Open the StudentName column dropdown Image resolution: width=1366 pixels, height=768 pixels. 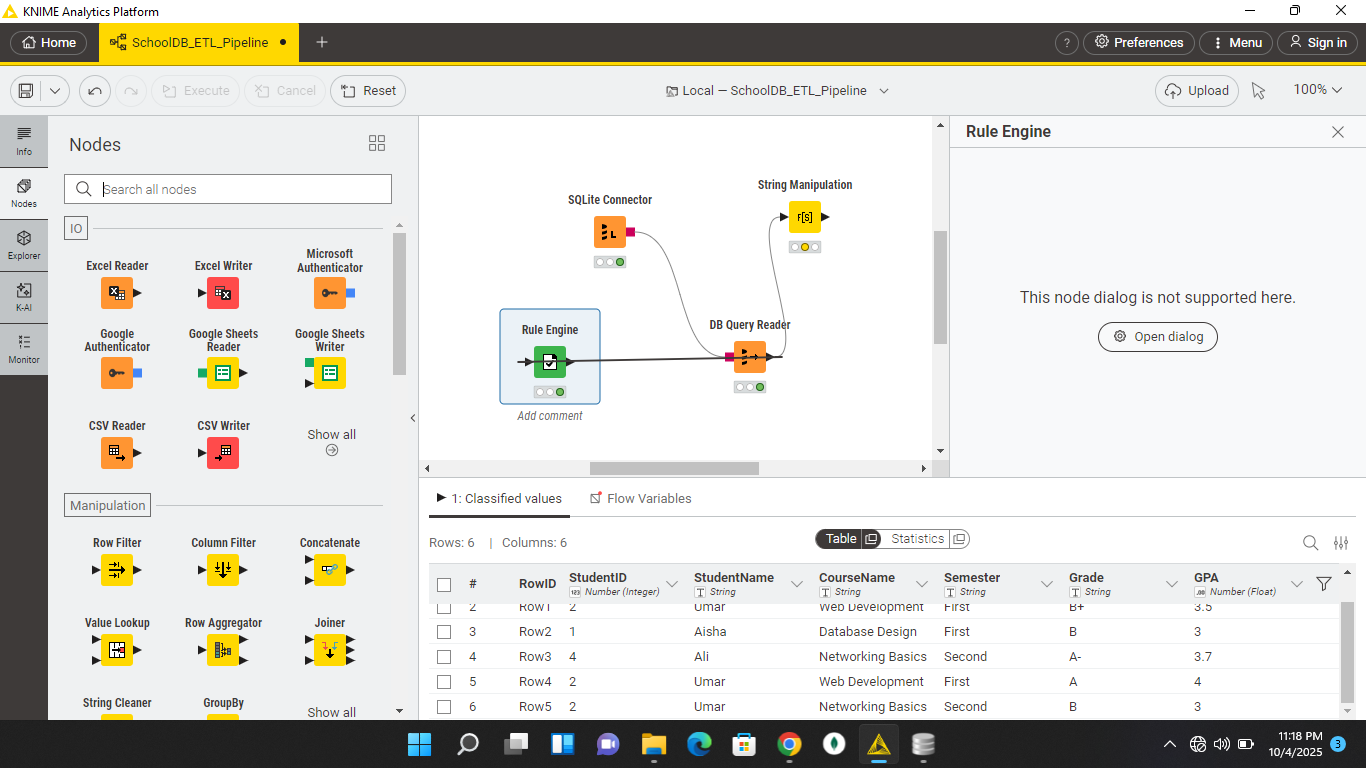click(797, 583)
